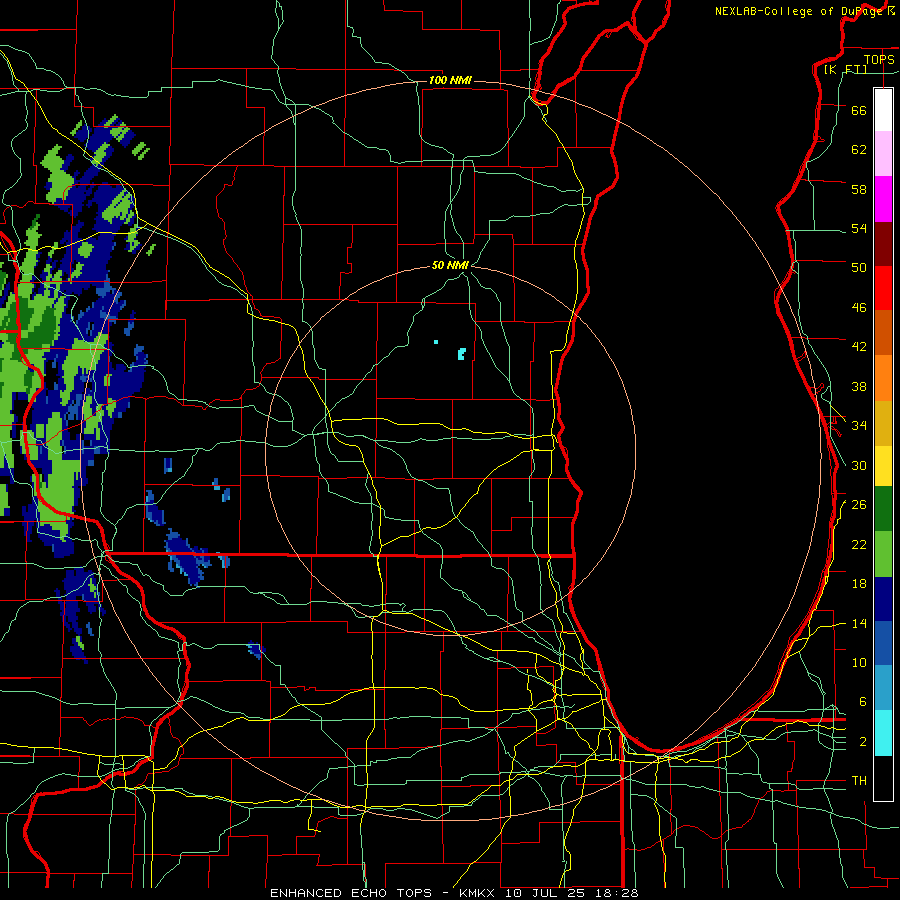This screenshot has height=900, width=900.
Task: Pick the medium blue legend swatch
Action: 883,643
